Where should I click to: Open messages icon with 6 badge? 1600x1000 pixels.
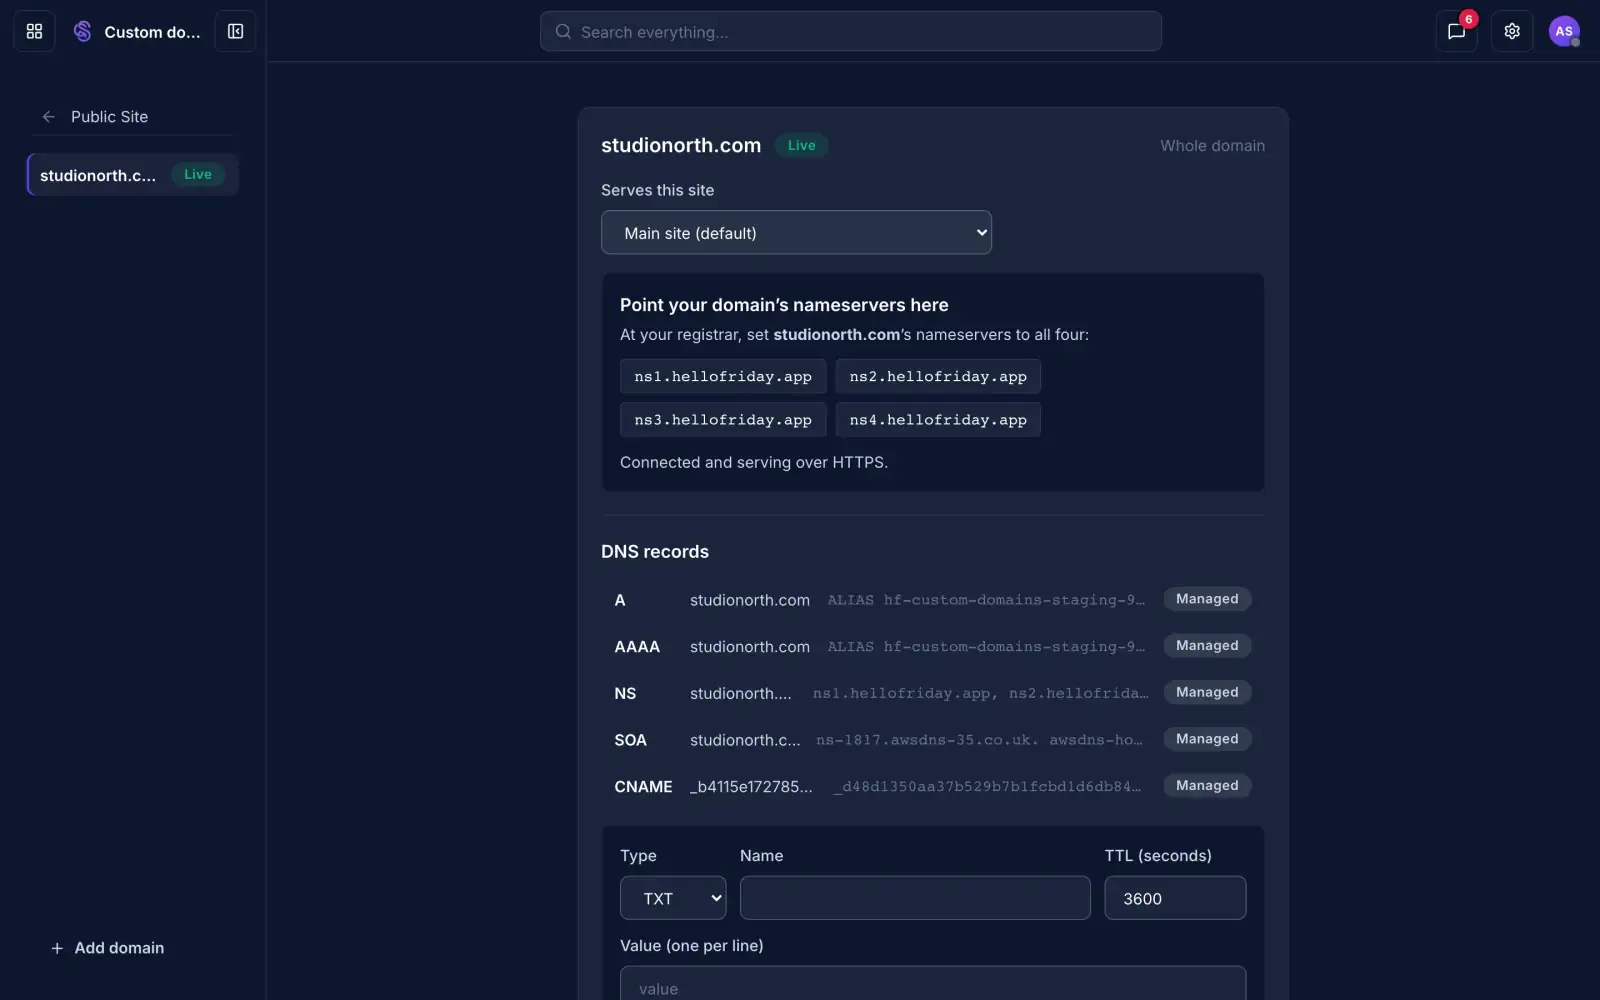(1456, 31)
